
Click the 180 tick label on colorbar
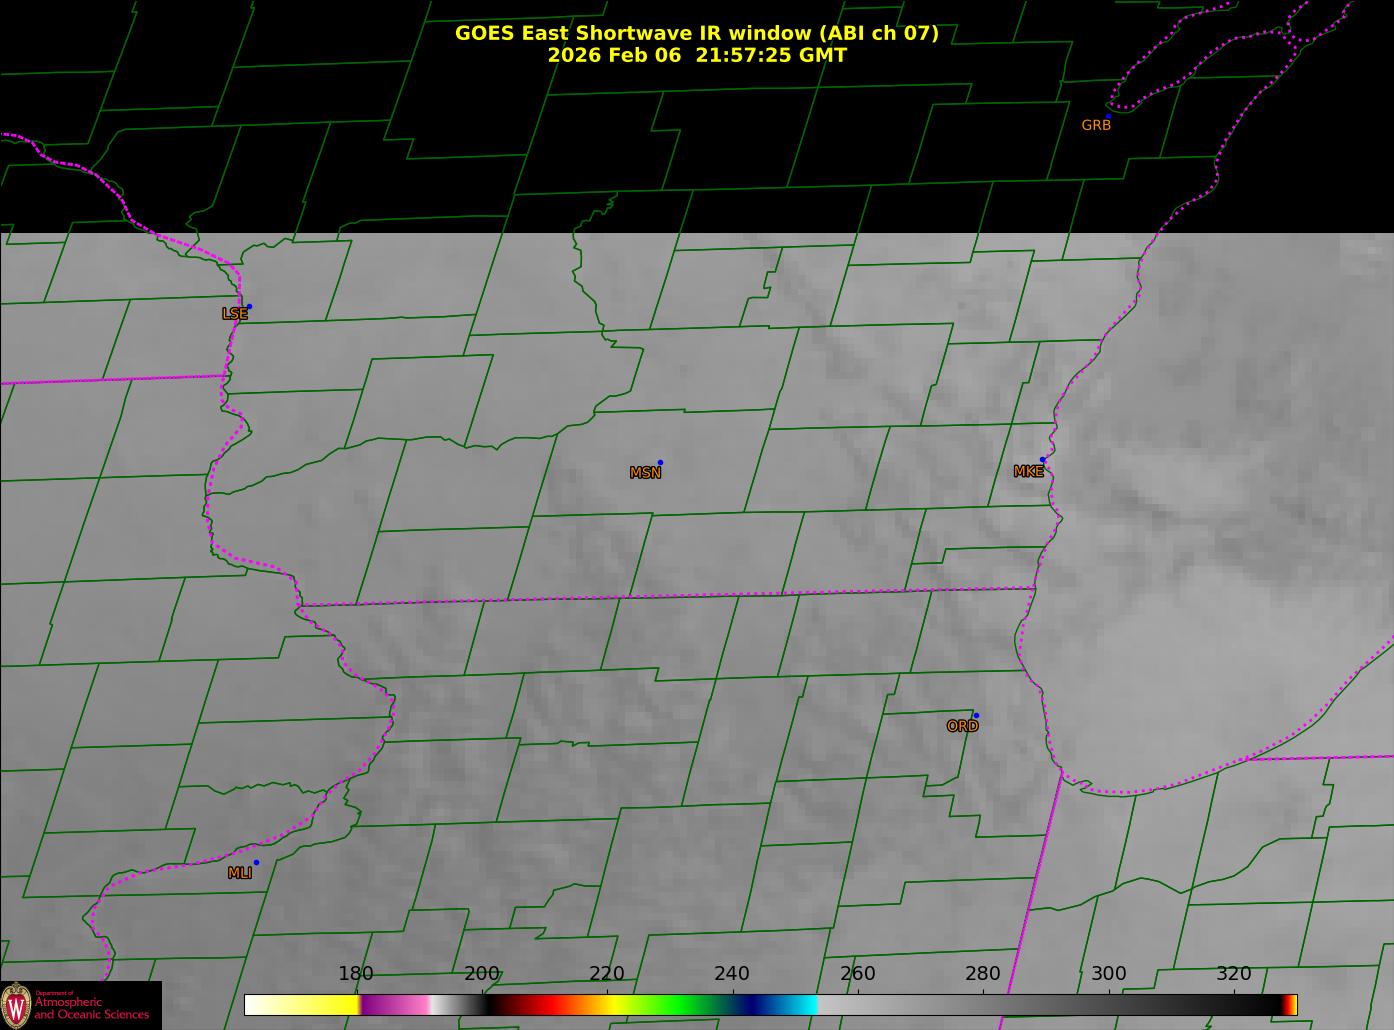pos(355,974)
